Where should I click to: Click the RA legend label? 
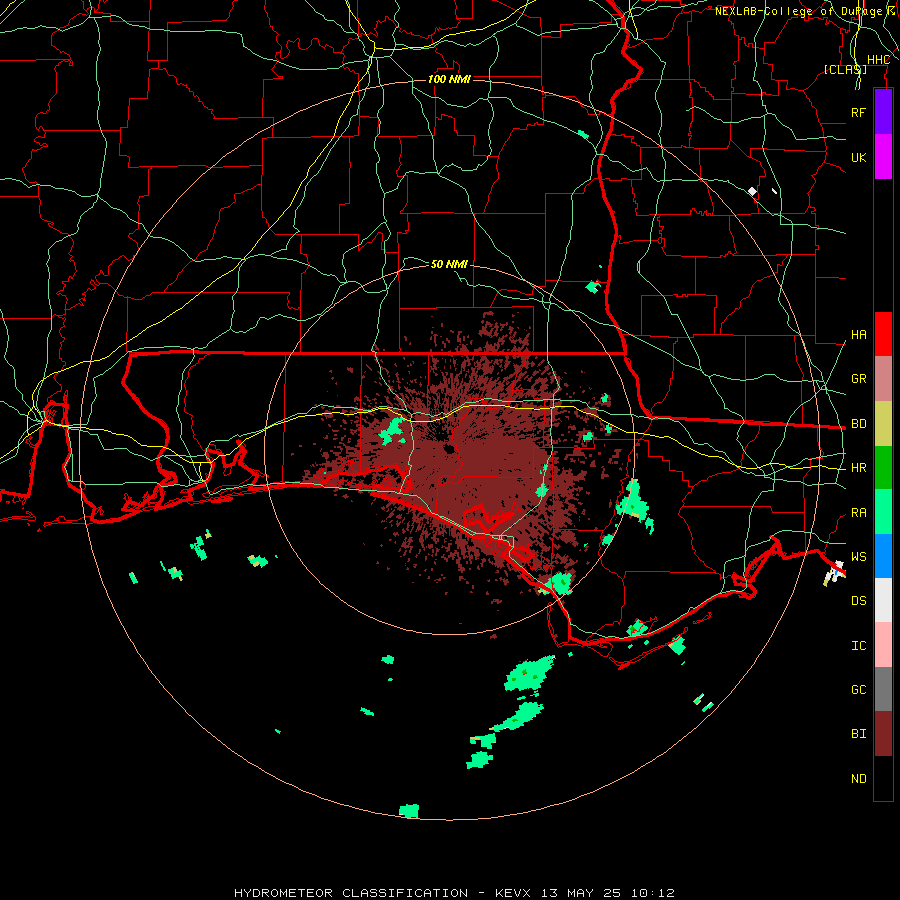click(x=858, y=513)
